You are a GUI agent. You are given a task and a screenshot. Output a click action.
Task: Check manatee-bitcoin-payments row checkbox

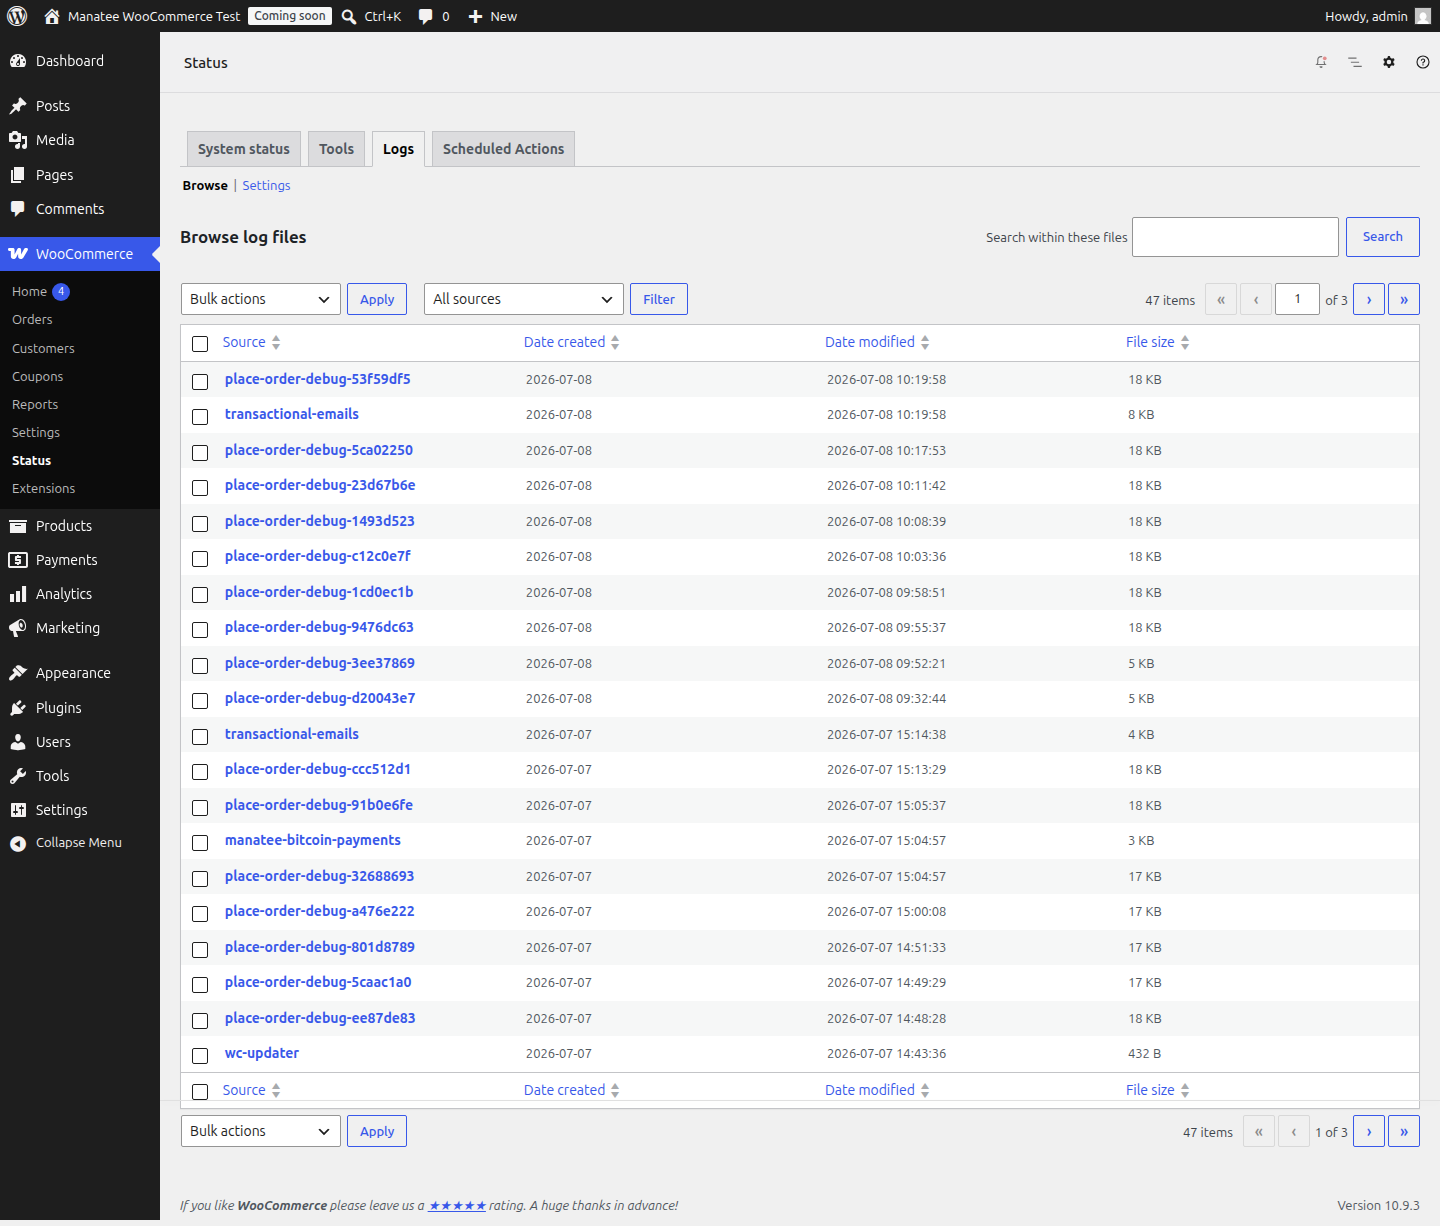coord(200,842)
